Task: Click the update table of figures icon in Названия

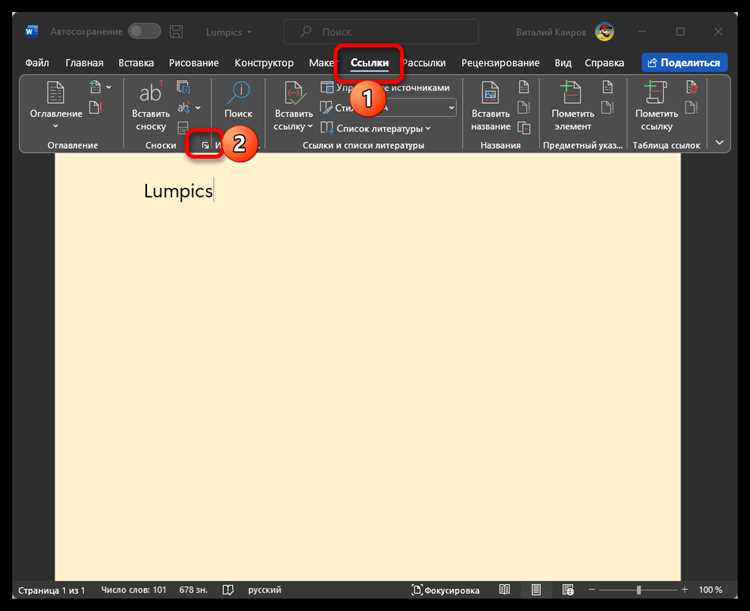Action: [524, 107]
